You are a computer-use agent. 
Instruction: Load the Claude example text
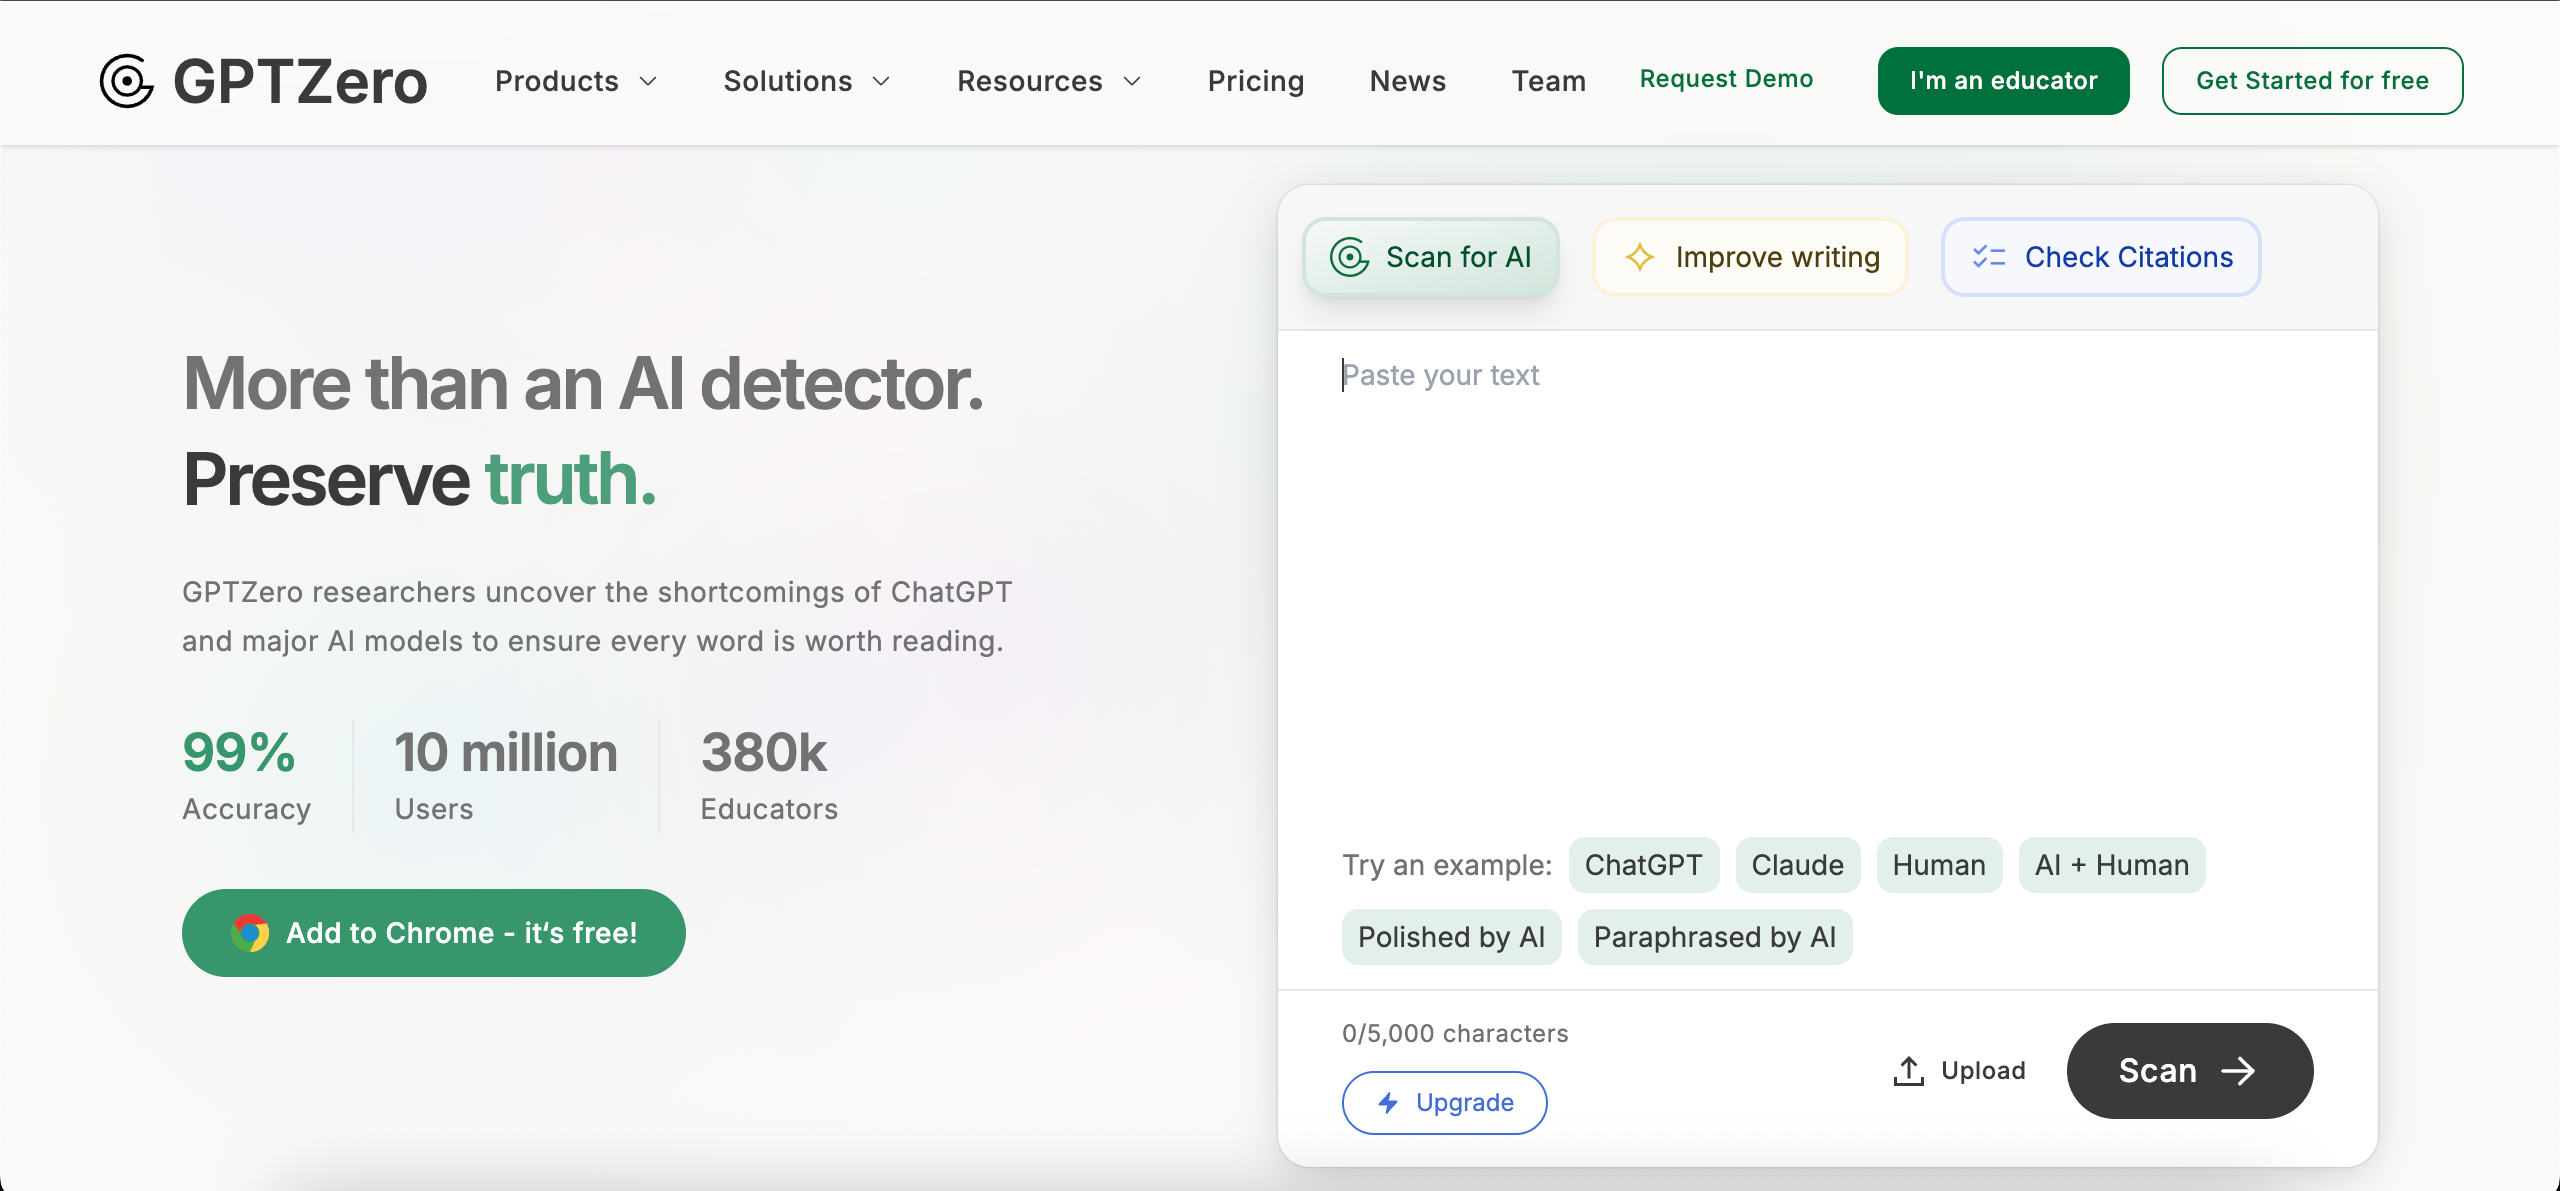point(1798,865)
